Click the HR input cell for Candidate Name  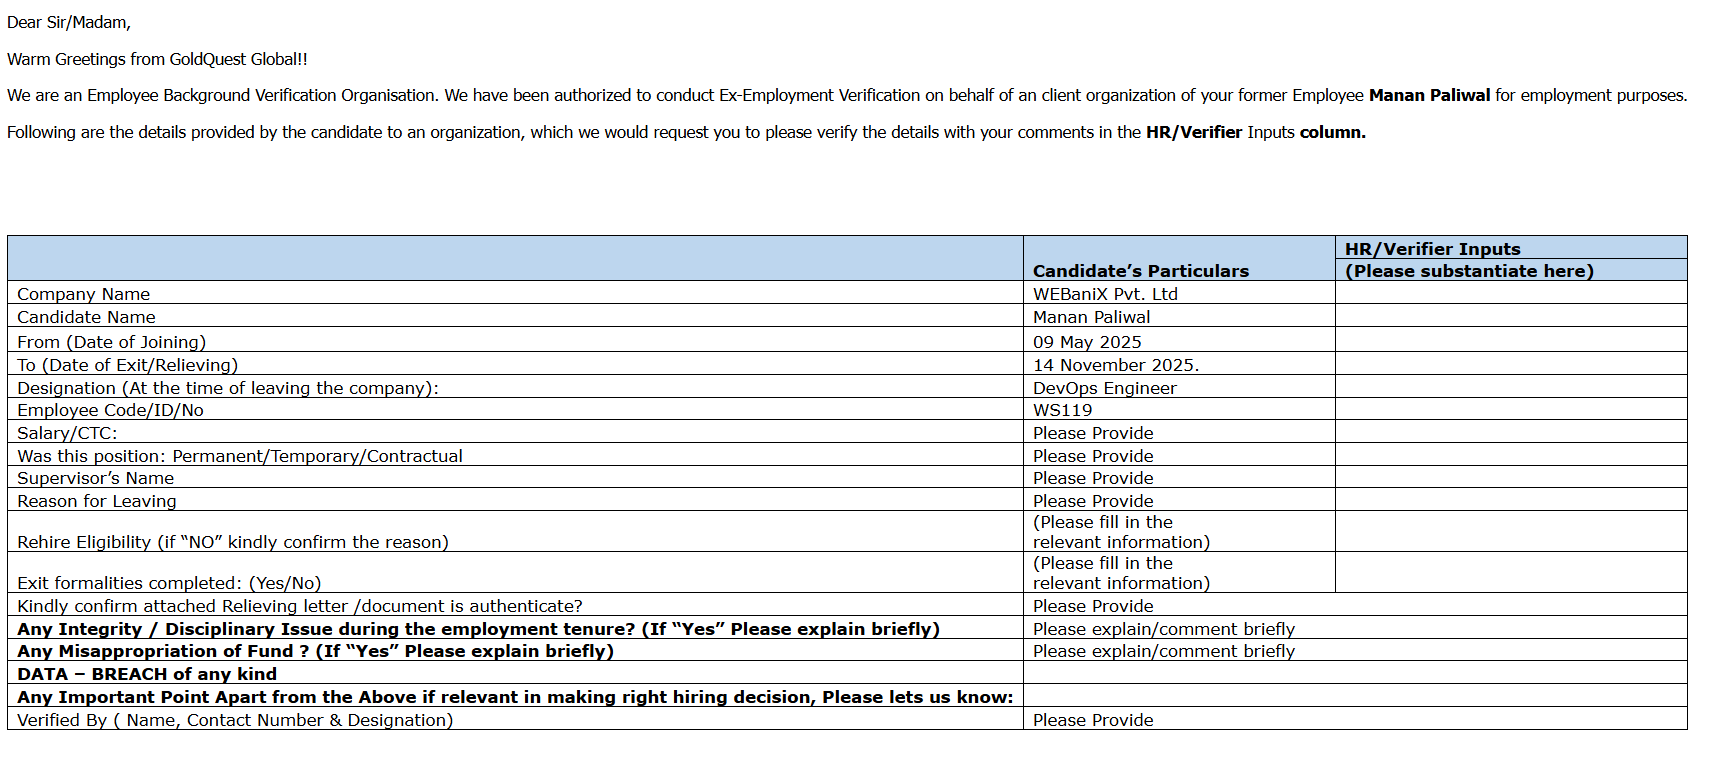coord(1510,316)
